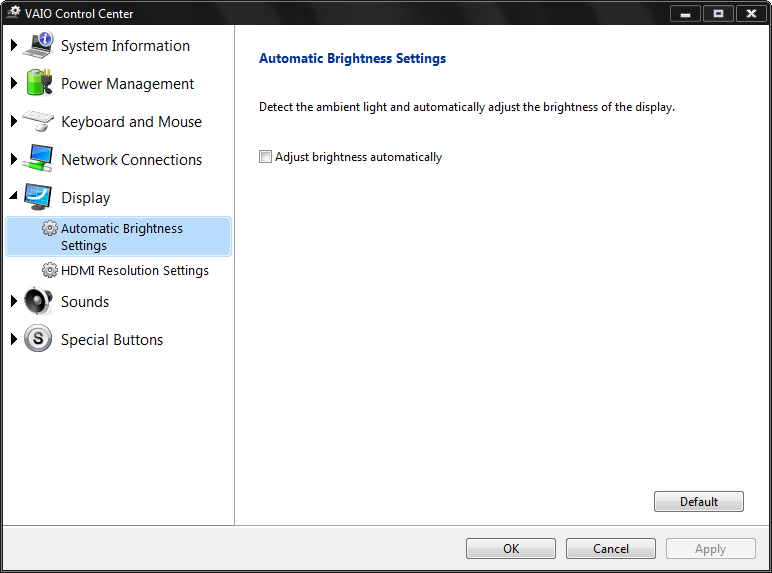Click the Sounds speaker icon
This screenshot has width=772, height=573.
pyautogui.click(x=38, y=301)
